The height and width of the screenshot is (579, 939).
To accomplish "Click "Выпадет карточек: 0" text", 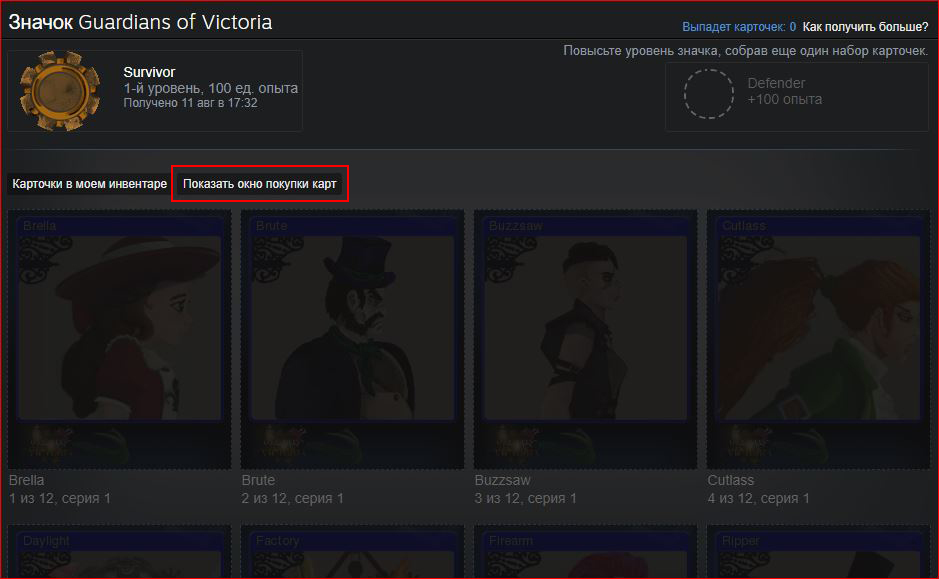I will (739, 27).
